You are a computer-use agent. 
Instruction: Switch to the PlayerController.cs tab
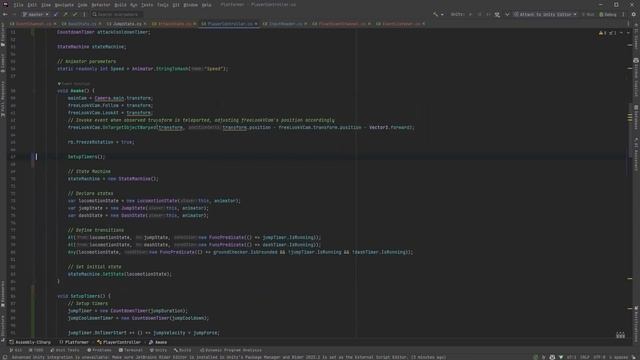(x=230, y=24)
